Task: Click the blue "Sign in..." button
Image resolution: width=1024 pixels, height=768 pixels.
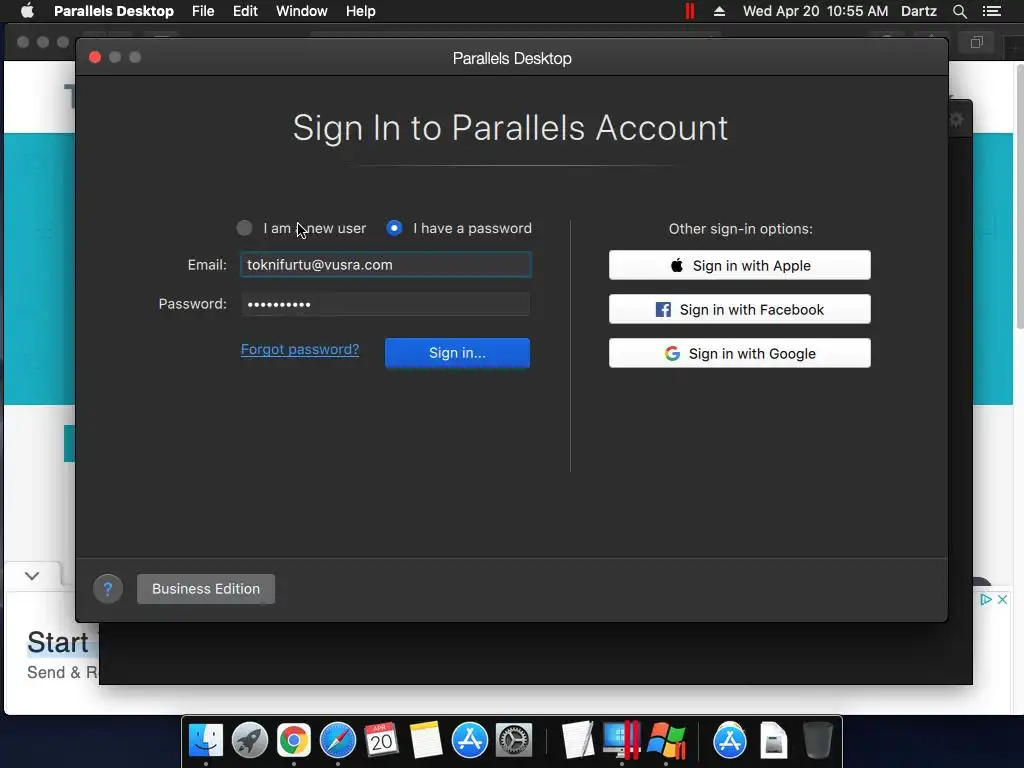Action: [457, 353]
